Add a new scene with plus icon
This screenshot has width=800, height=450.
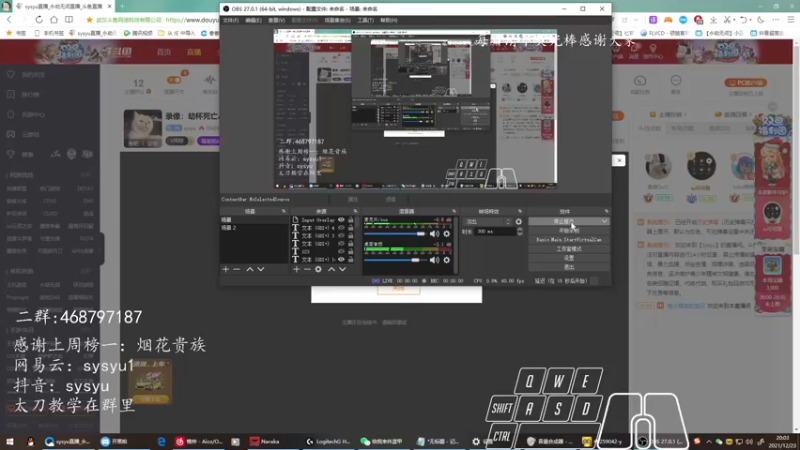pos(226,269)
